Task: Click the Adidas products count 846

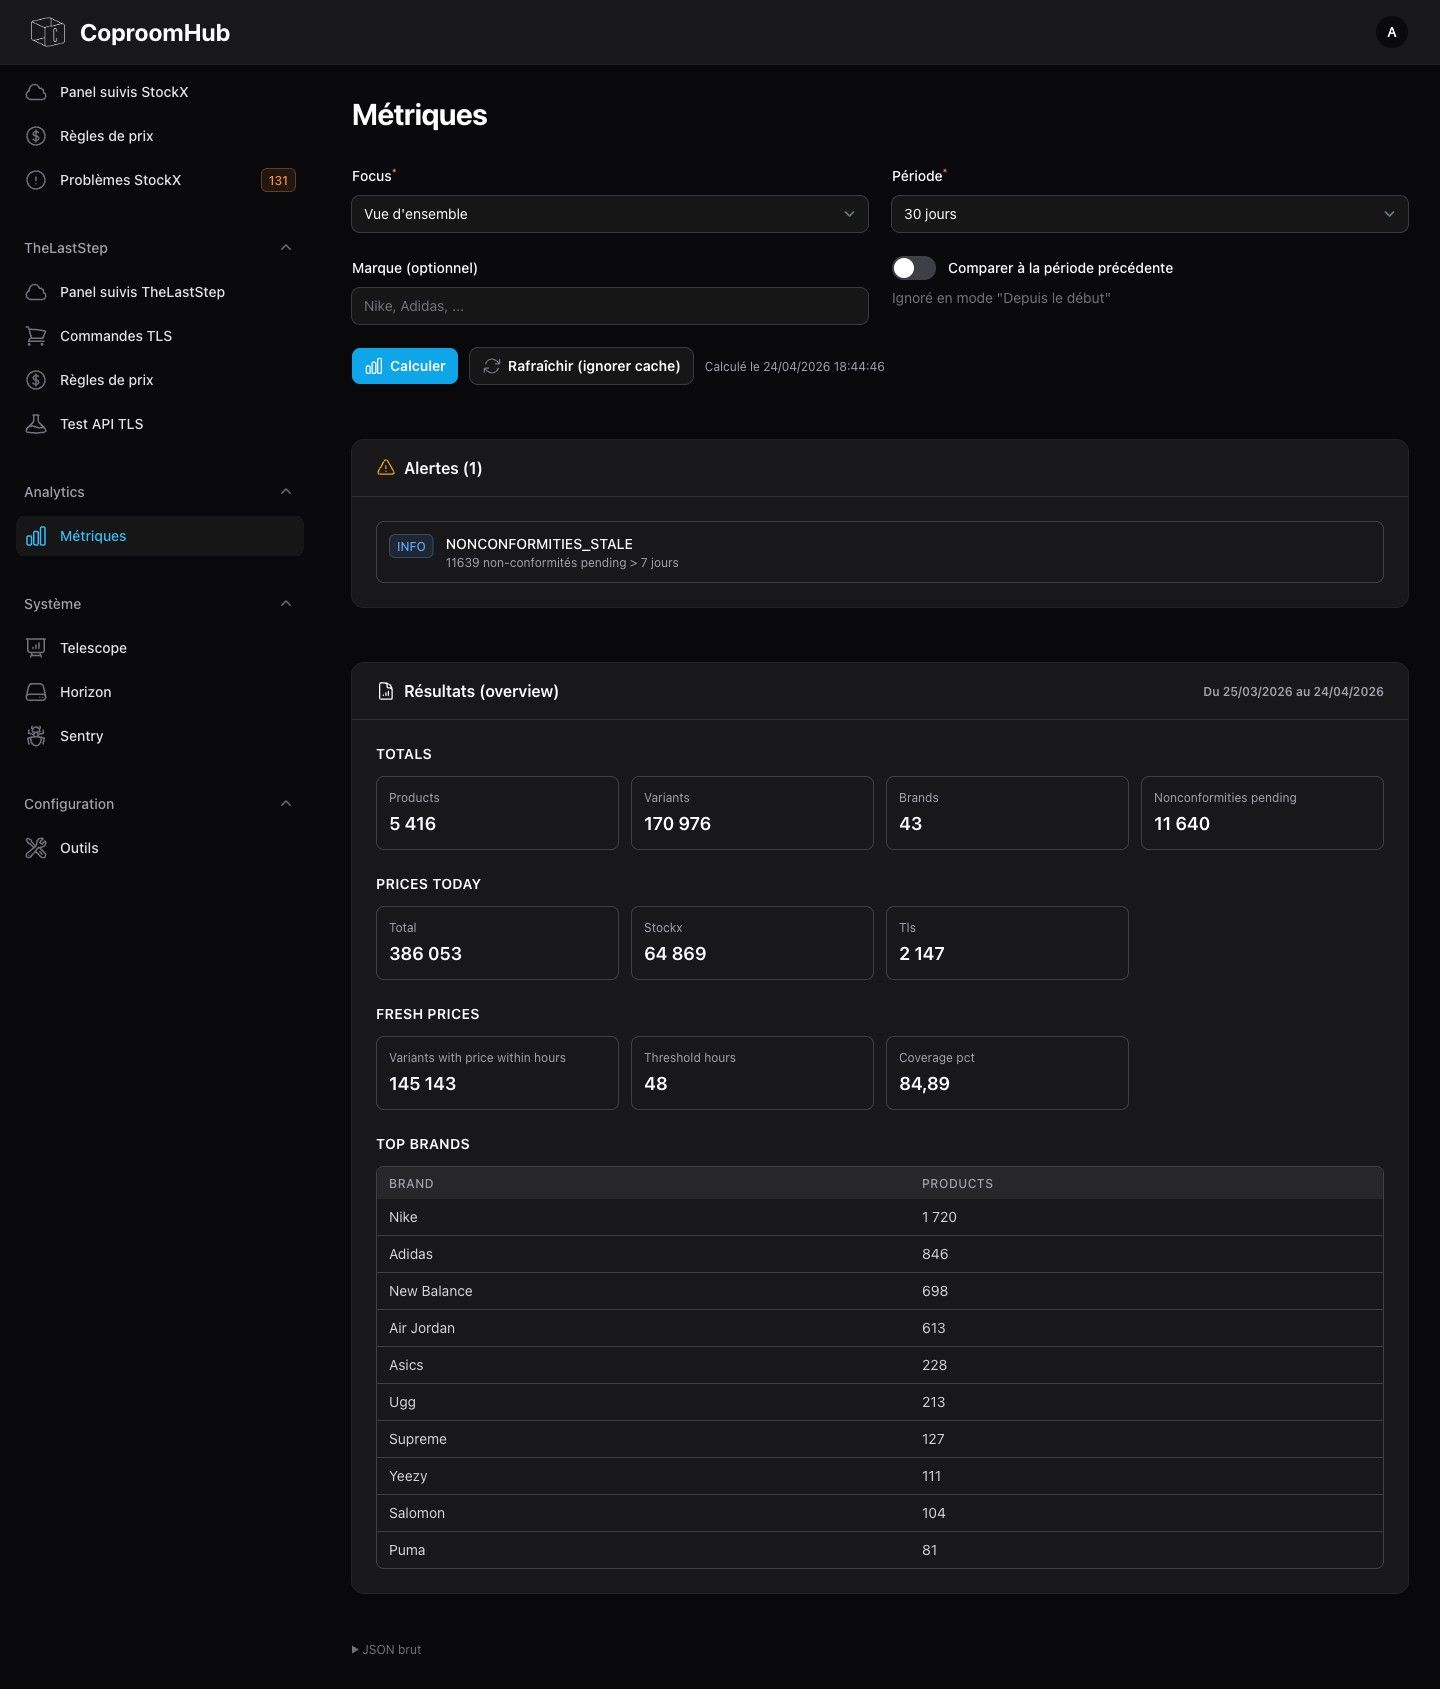Action: click(935, 1254)
